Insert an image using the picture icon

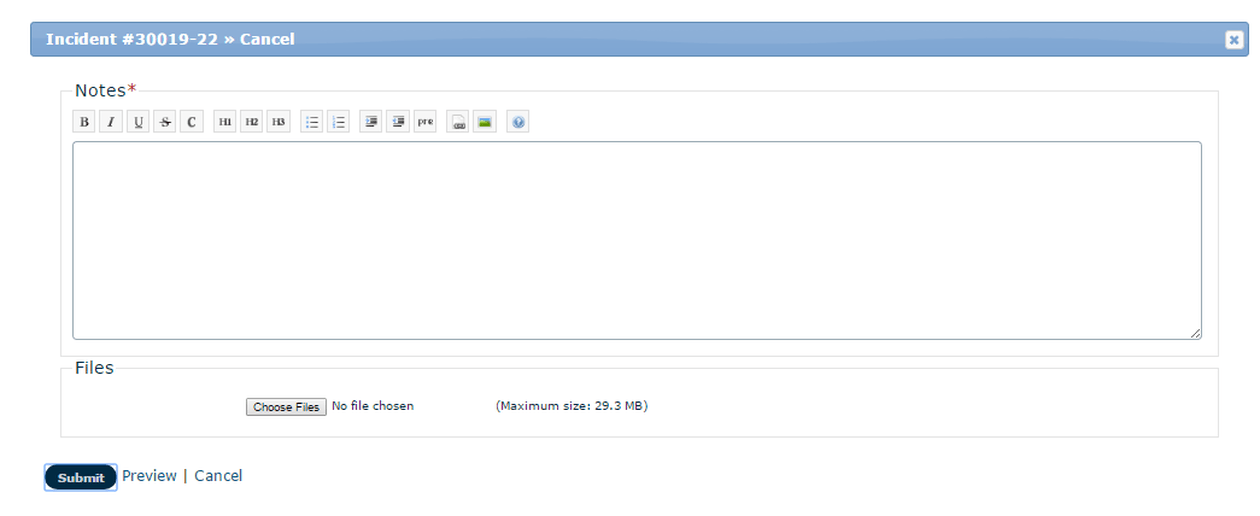485,122
